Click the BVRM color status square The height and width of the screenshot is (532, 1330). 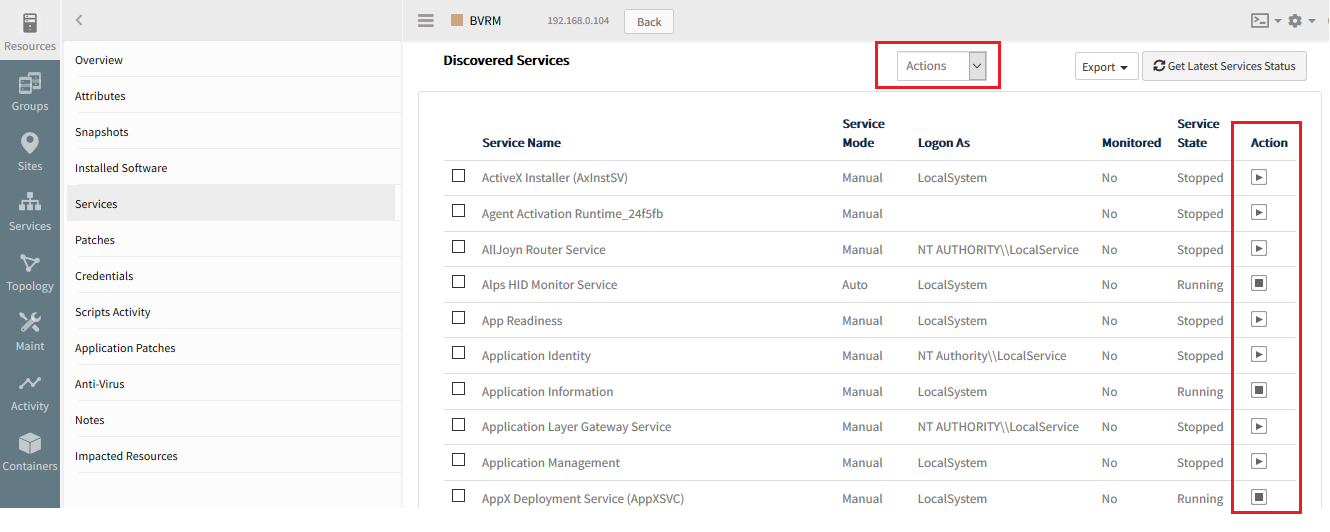point(457,20)
